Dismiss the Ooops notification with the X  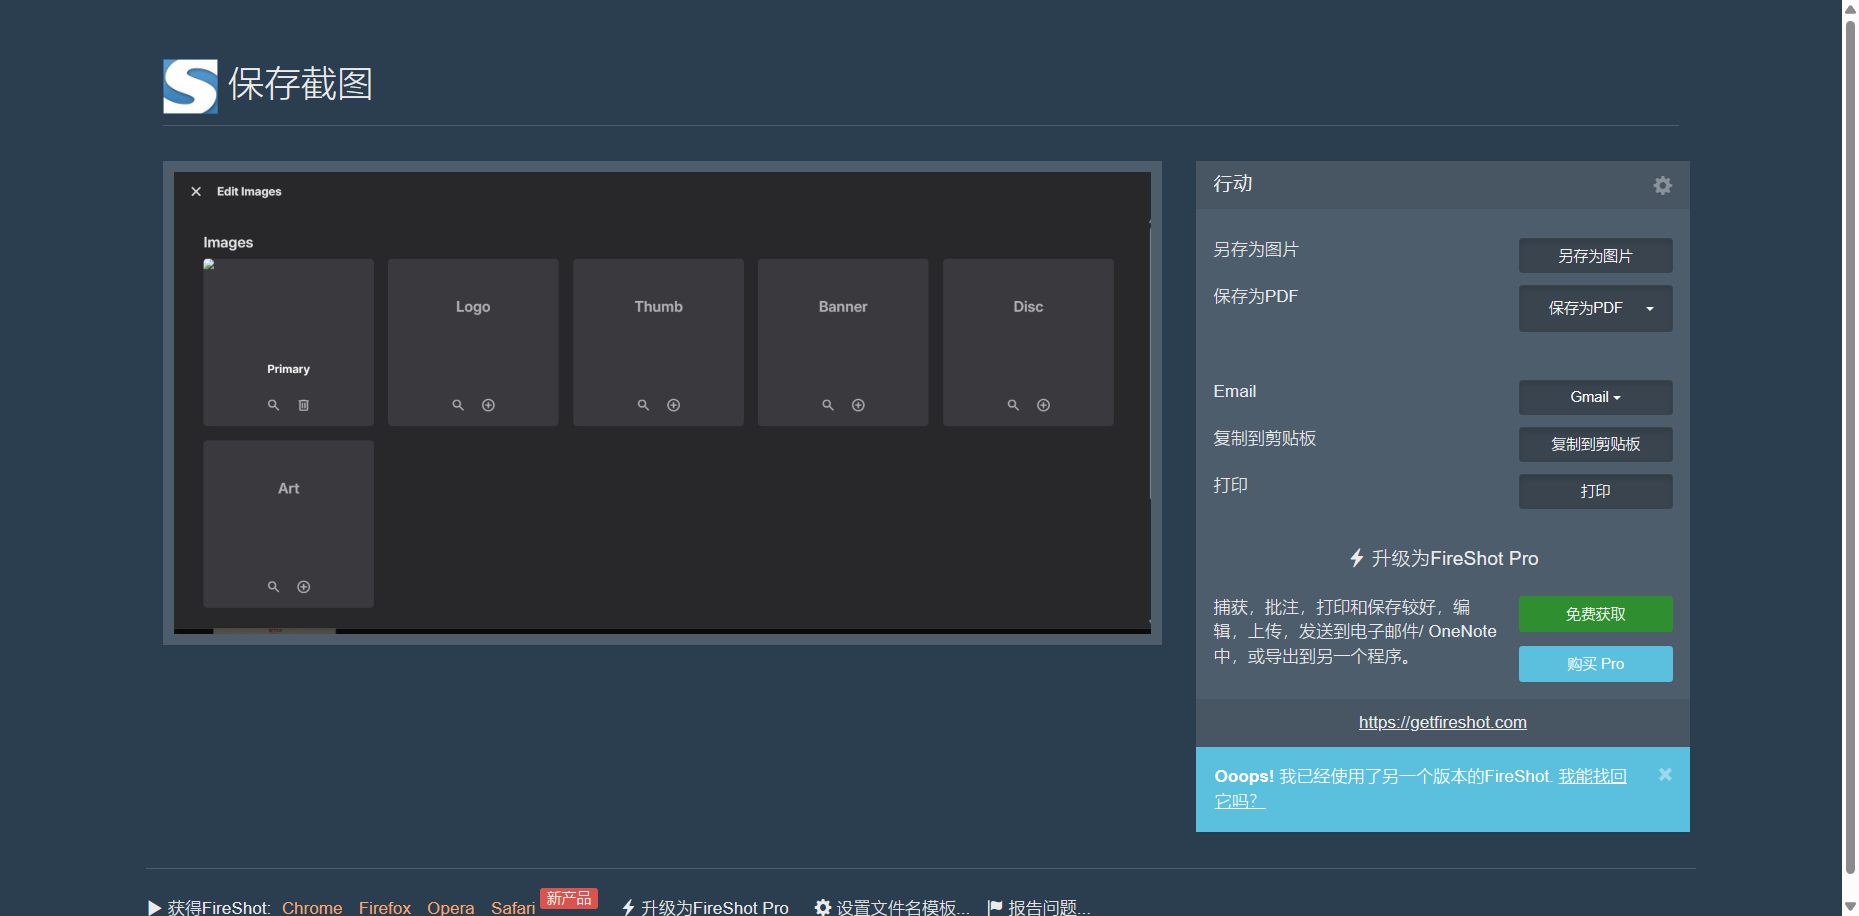coord(1665,775)
